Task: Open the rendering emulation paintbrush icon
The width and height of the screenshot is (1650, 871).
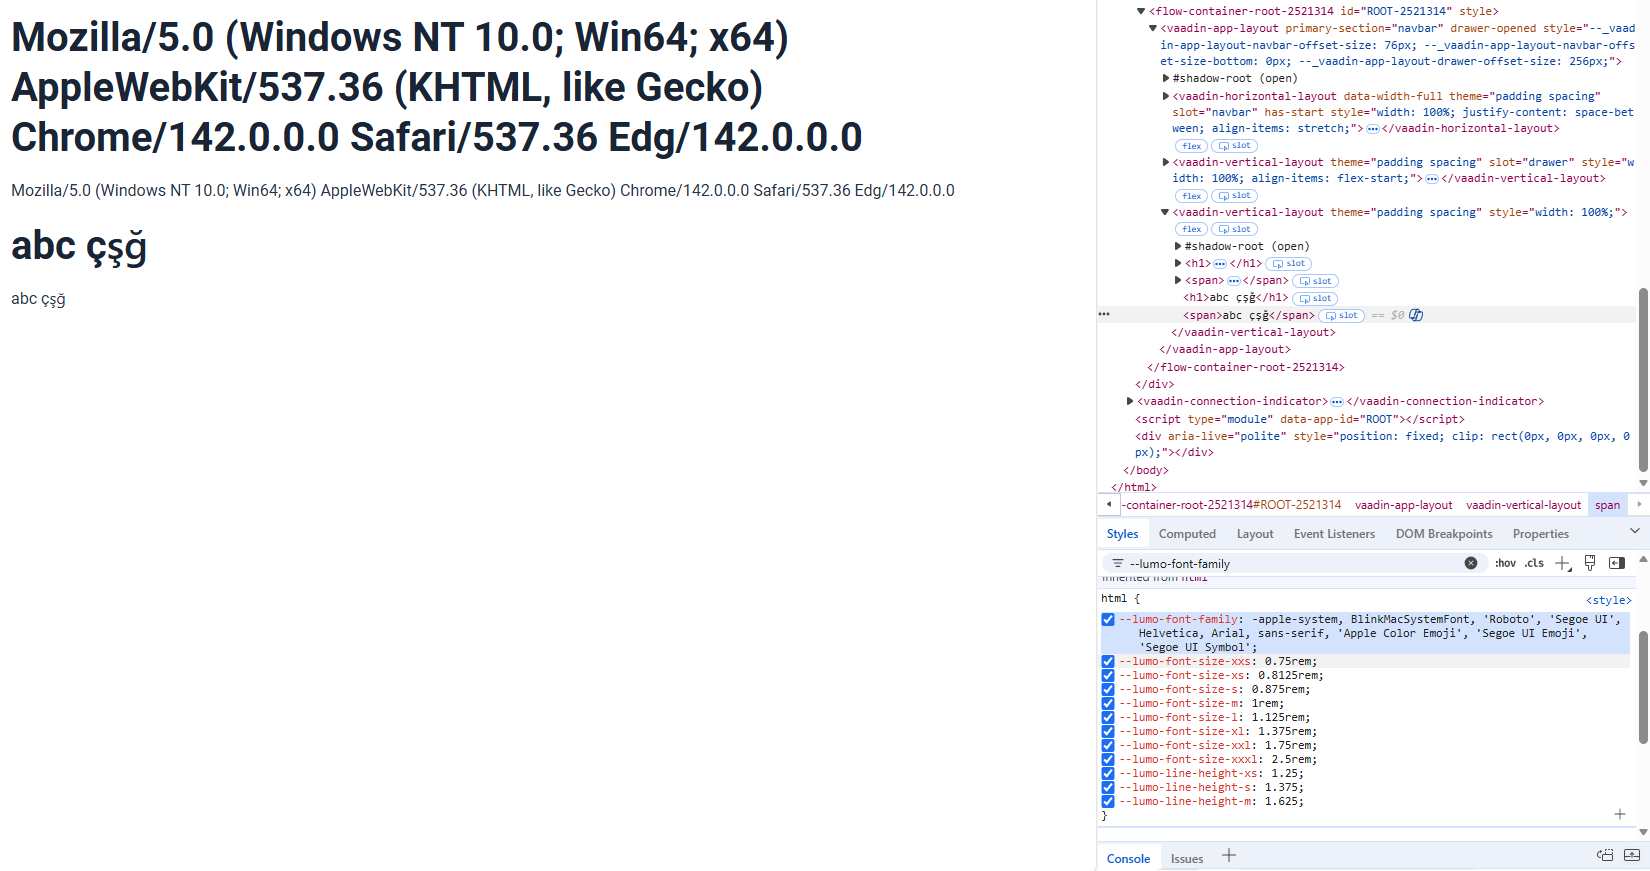Action: (1590, 563)
